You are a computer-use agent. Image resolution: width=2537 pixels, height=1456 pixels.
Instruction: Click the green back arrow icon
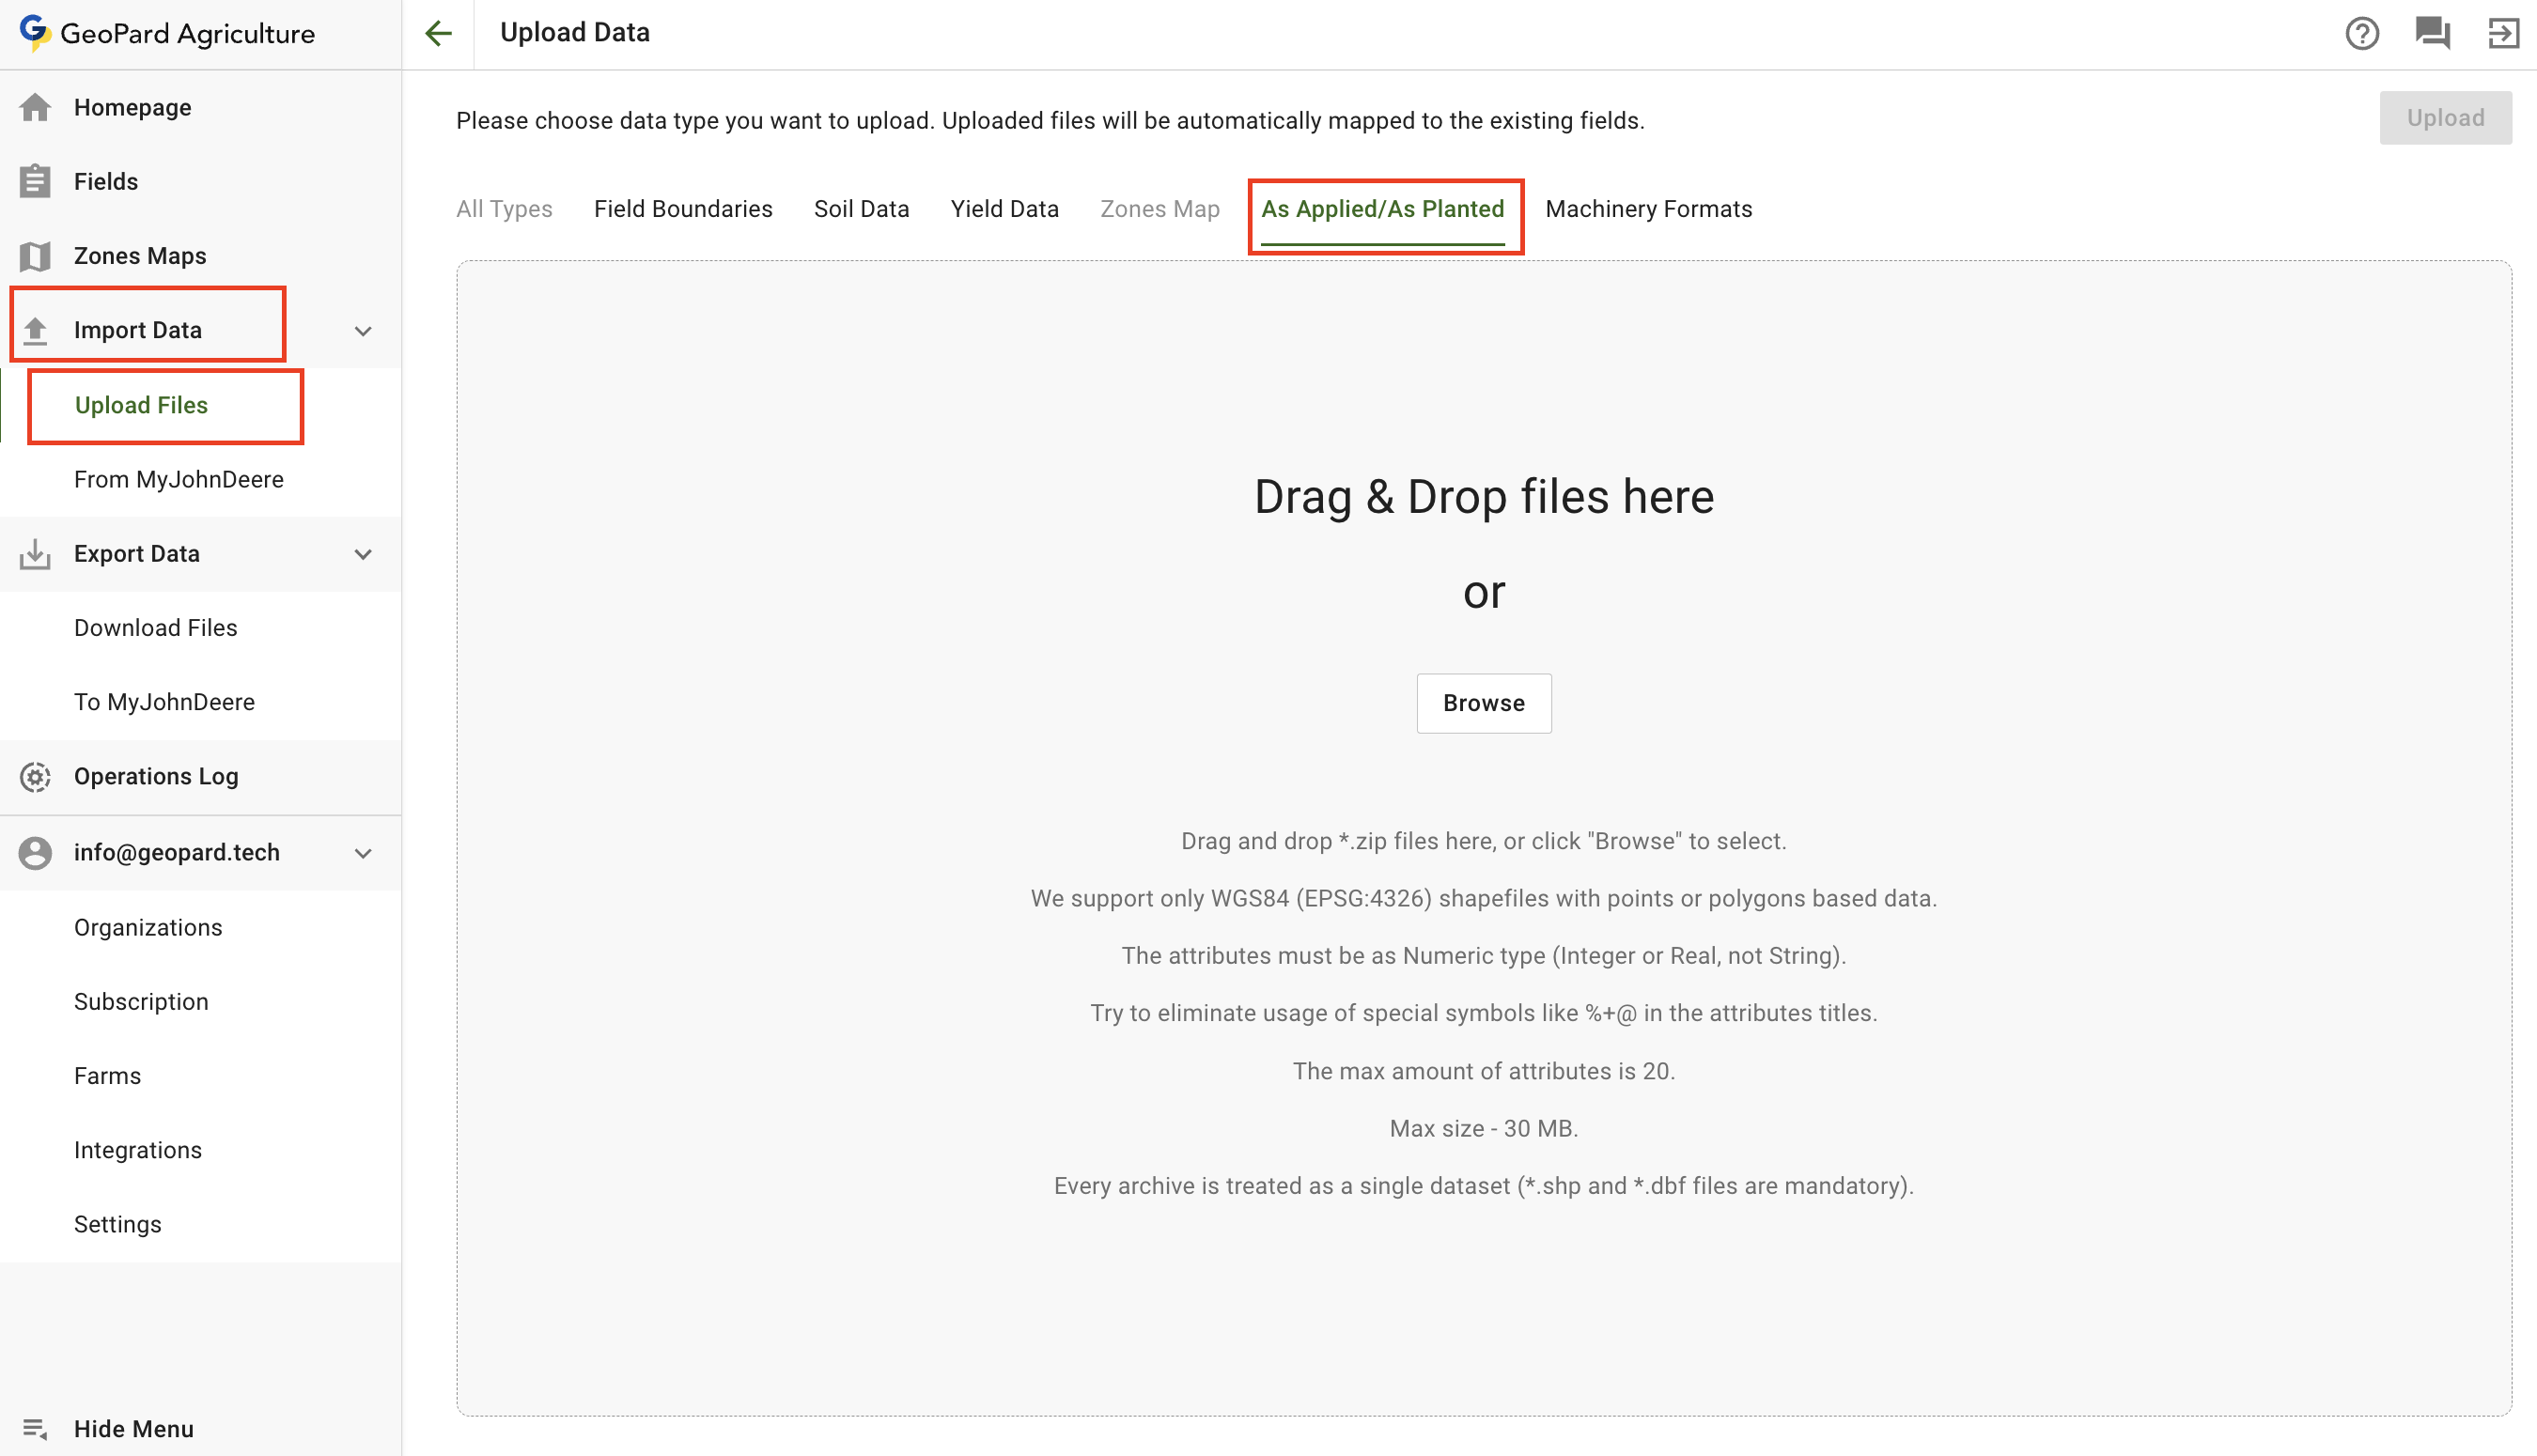click(x=438, y=33)
